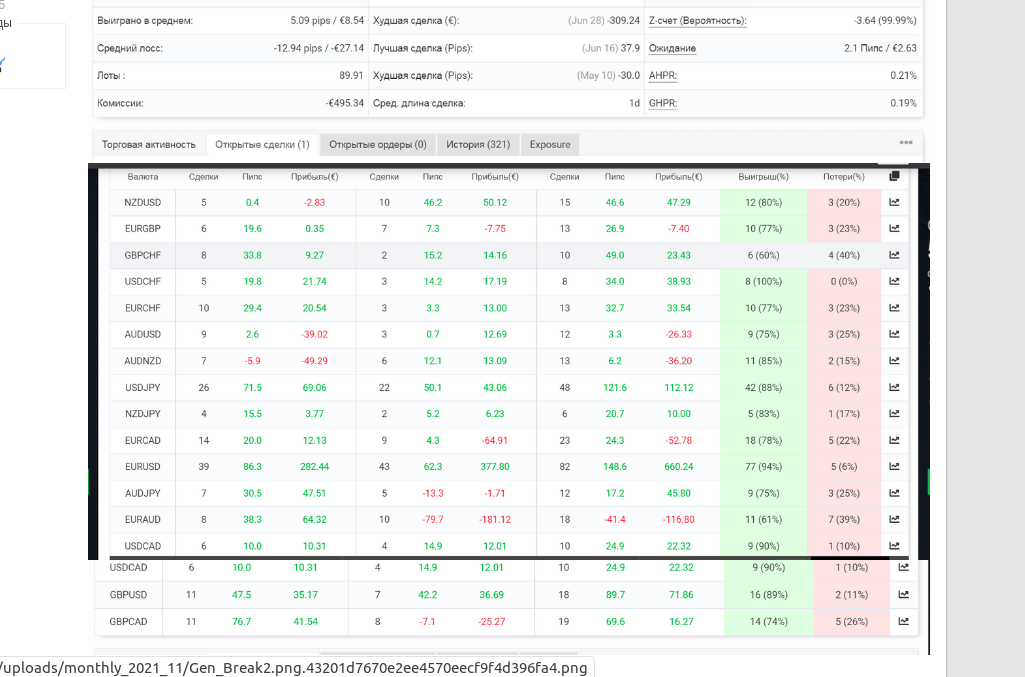1025x677 pixels.
Task: Select the Открытые сделки (1) tab
Action: [x=262, y=144]
